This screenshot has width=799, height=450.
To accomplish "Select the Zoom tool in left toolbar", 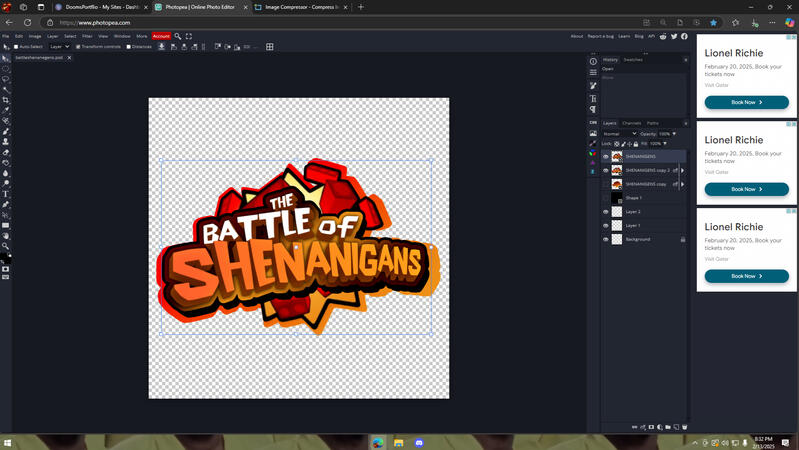I will (6, 246).
